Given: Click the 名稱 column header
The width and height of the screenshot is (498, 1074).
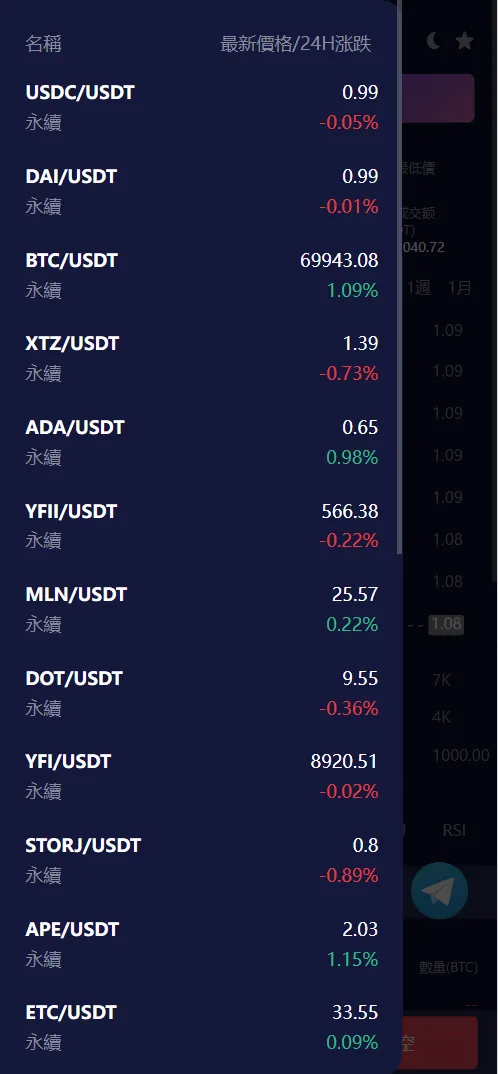Looking at the screenshot, I should (43, 45).
